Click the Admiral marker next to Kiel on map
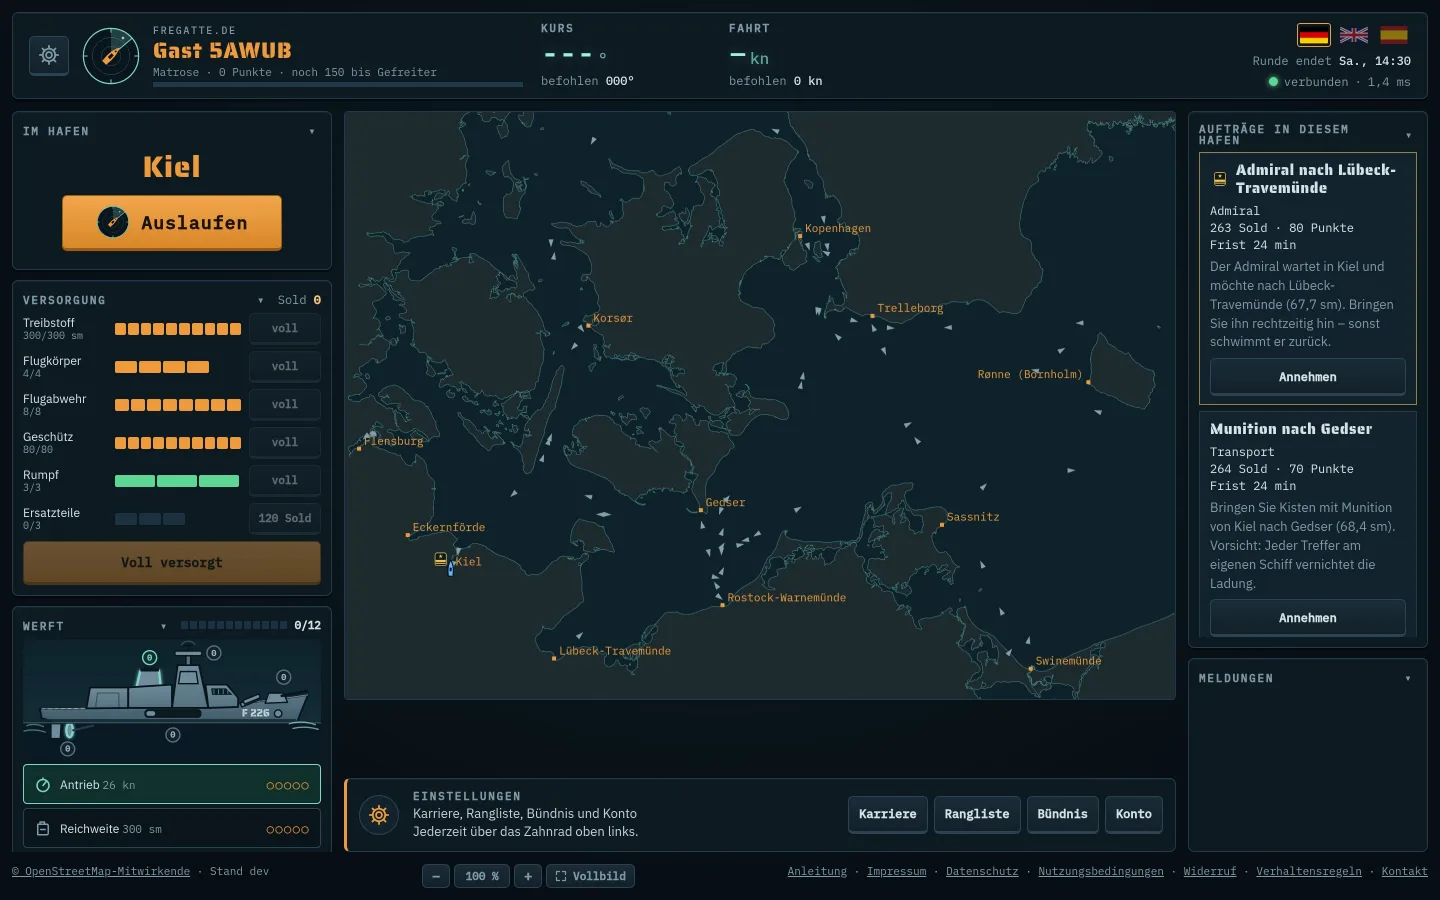The height and width of the screenshot is (900, 1440). pos(440,559)
